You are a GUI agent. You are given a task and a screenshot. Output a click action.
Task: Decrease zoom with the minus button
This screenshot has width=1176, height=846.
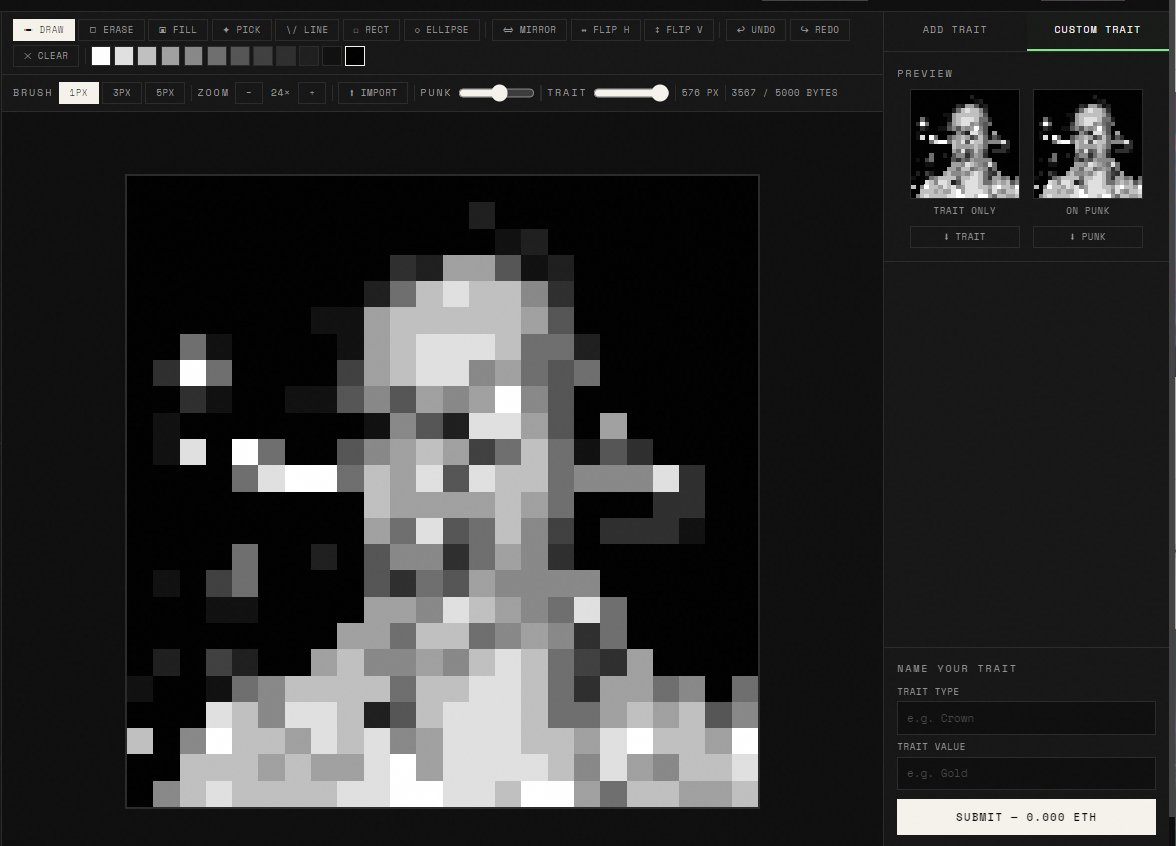click(x=249, y=93)
